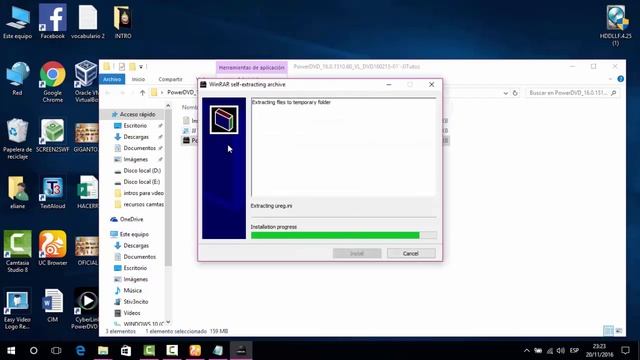The image size is (640, 360).
Task: Open the eliane user folder icon
Action: [17, 192]
